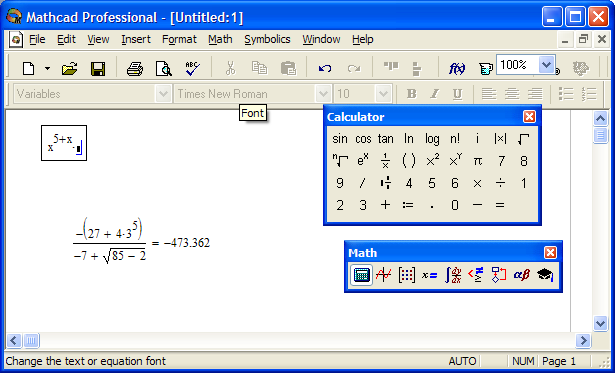Open the File menu
This screenshot has width=615, height=373.
click(37, 39)
